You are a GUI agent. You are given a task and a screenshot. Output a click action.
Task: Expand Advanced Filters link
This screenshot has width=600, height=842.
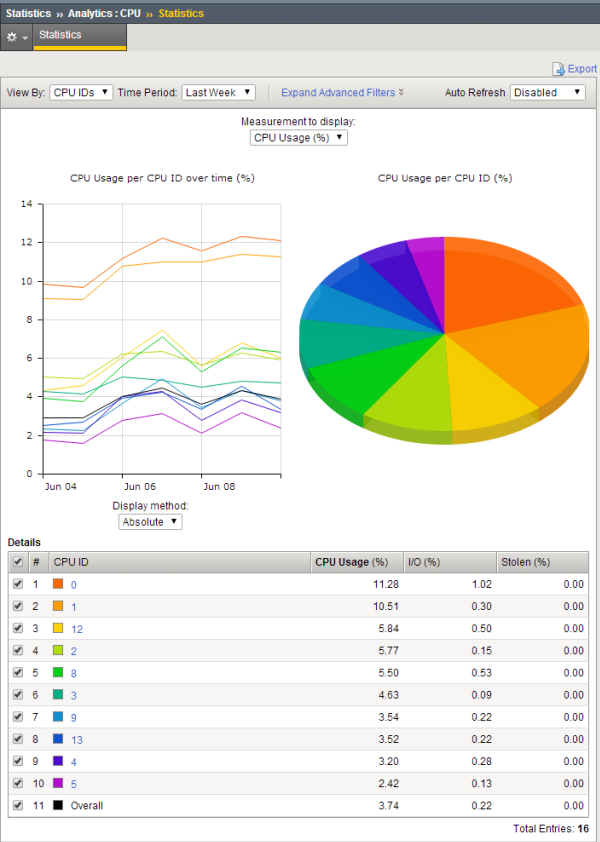click(x=342, y=92)
